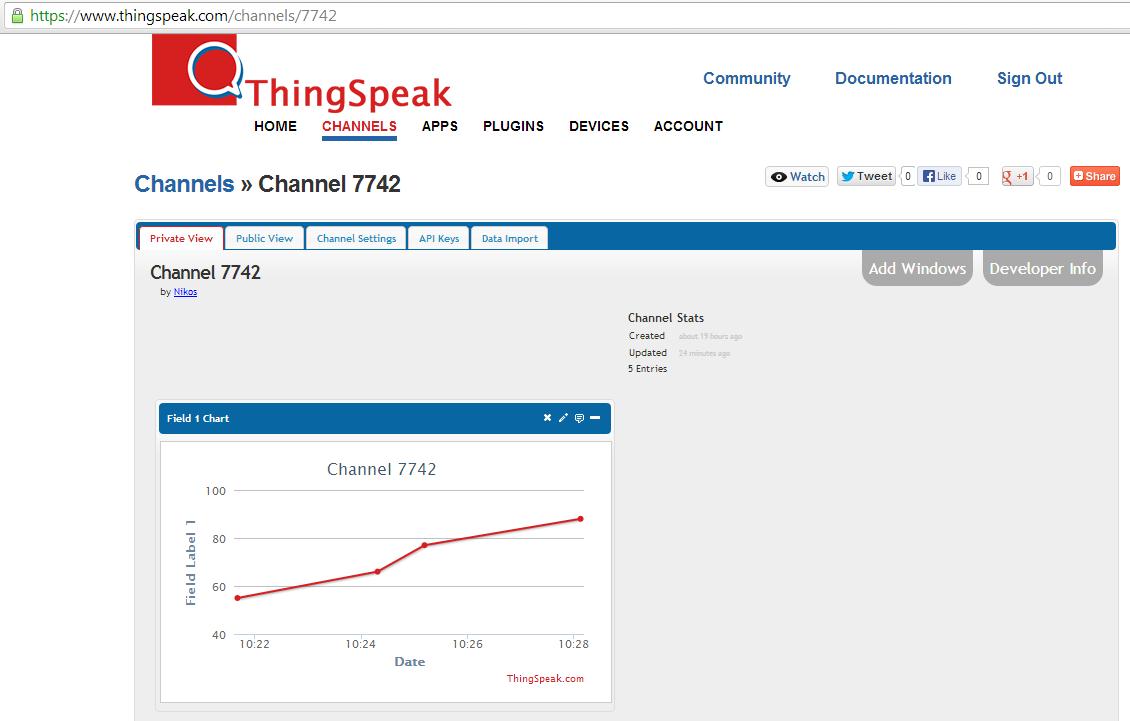This screenshot has width=1130, height=721.
Task: Click the green padlock icon in address bar
Action: pos(17,15)
